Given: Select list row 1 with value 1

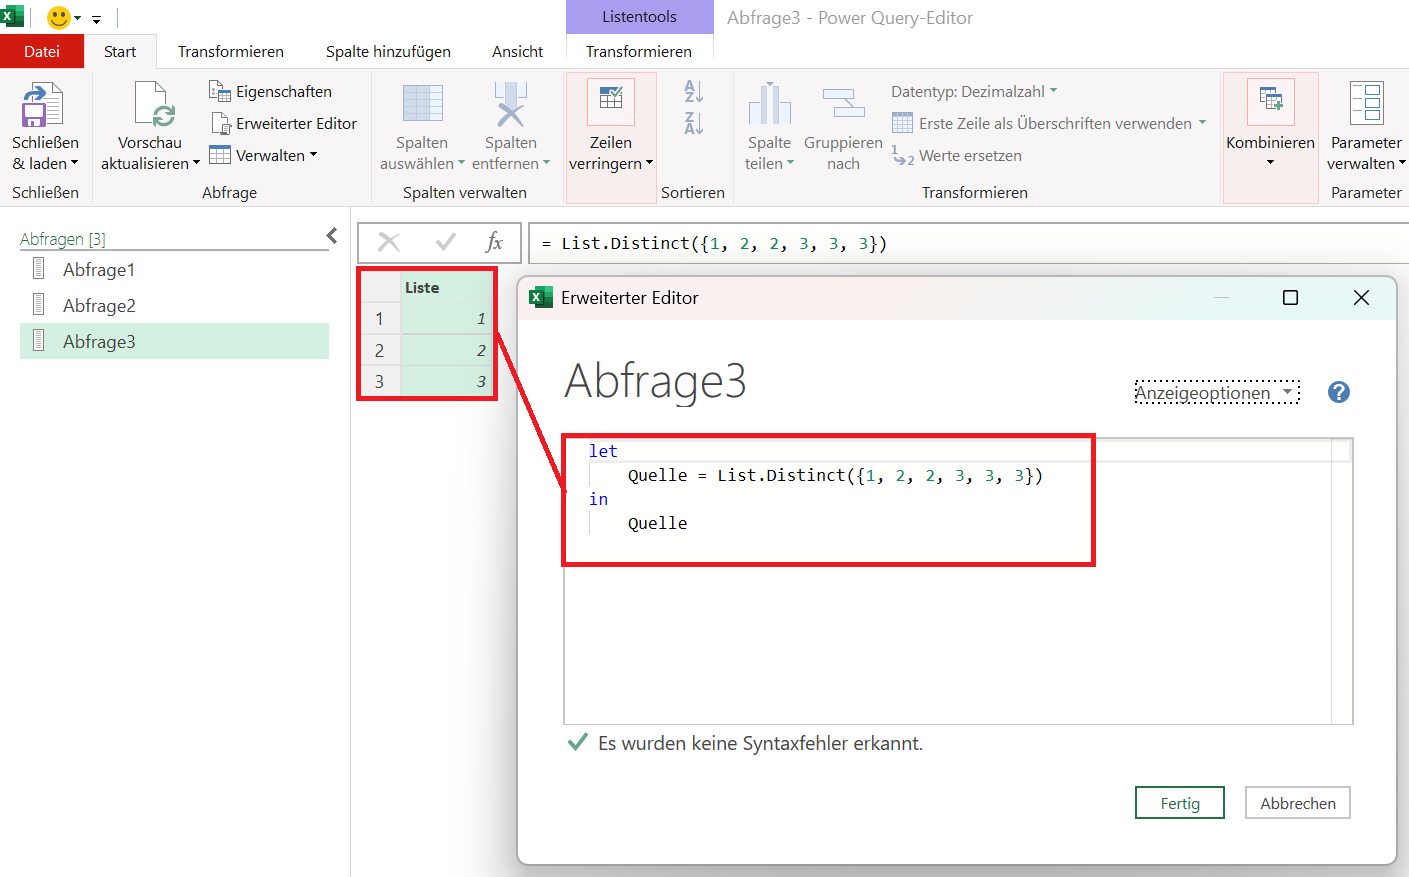Looking at the screenshot, I should pos(427,318).
